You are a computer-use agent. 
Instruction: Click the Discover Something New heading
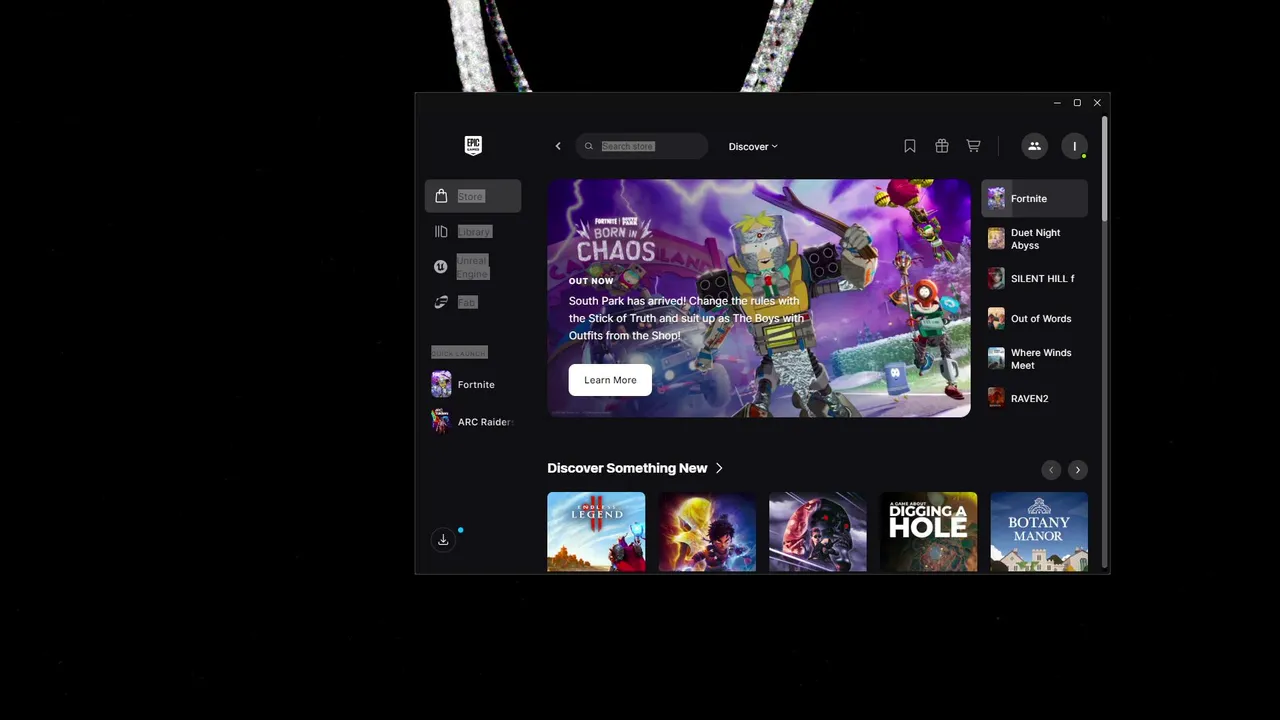click(627, 468)
